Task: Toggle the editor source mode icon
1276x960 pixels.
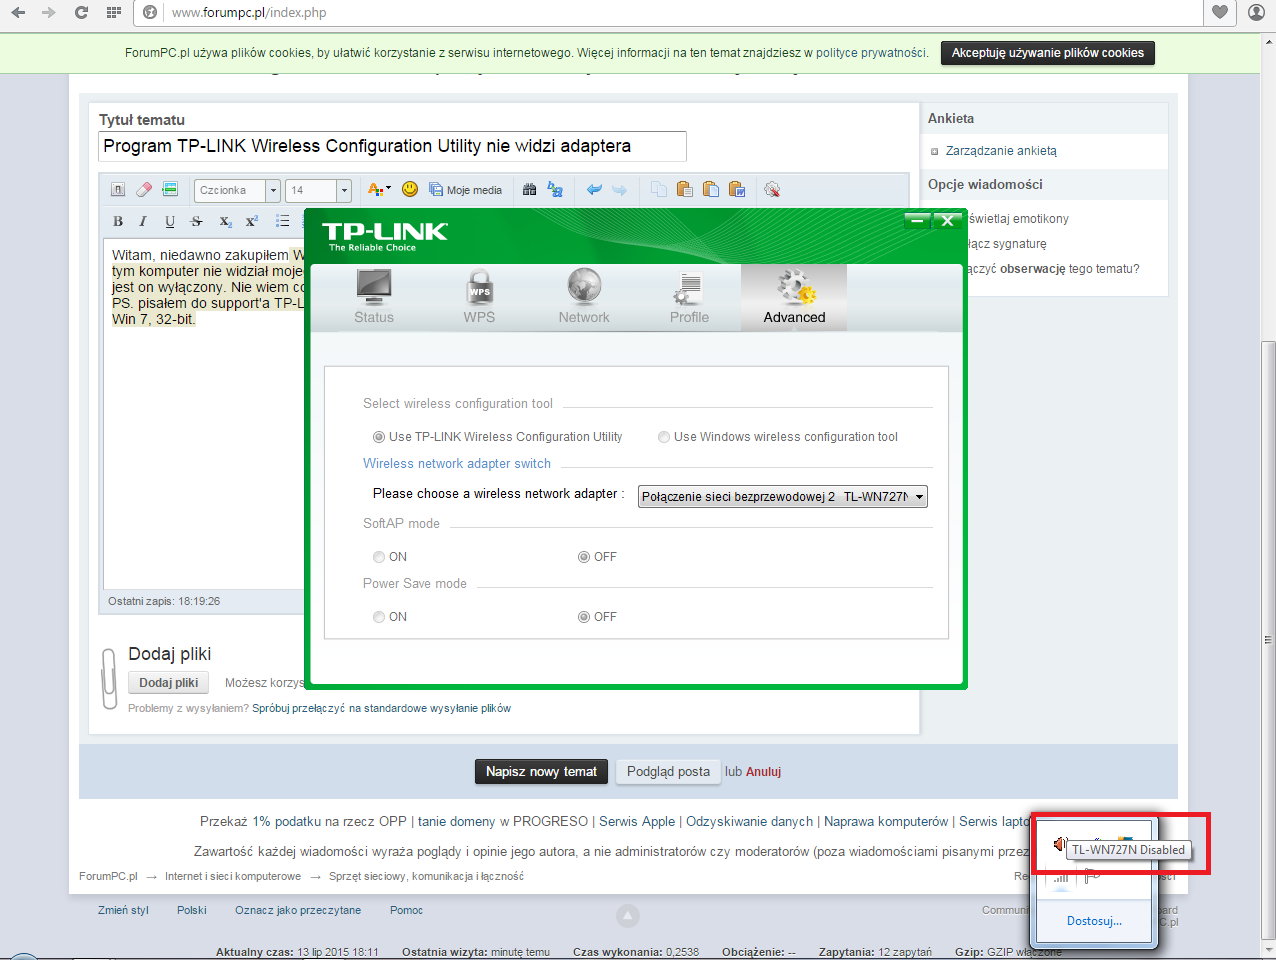Action: tap(118, 189)
